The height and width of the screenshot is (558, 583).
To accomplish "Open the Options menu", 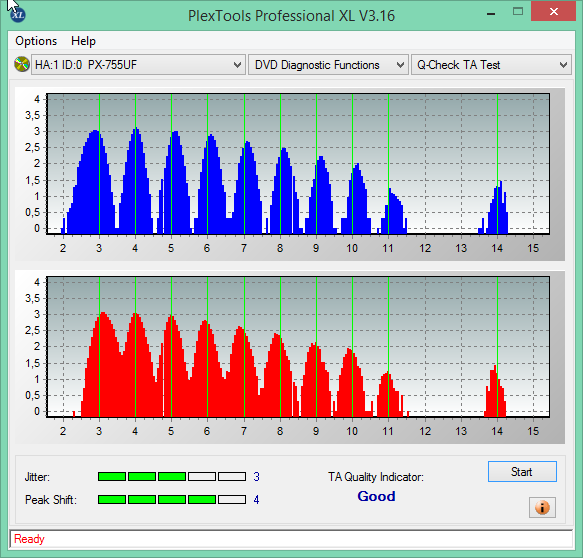I will coord(36,41).
